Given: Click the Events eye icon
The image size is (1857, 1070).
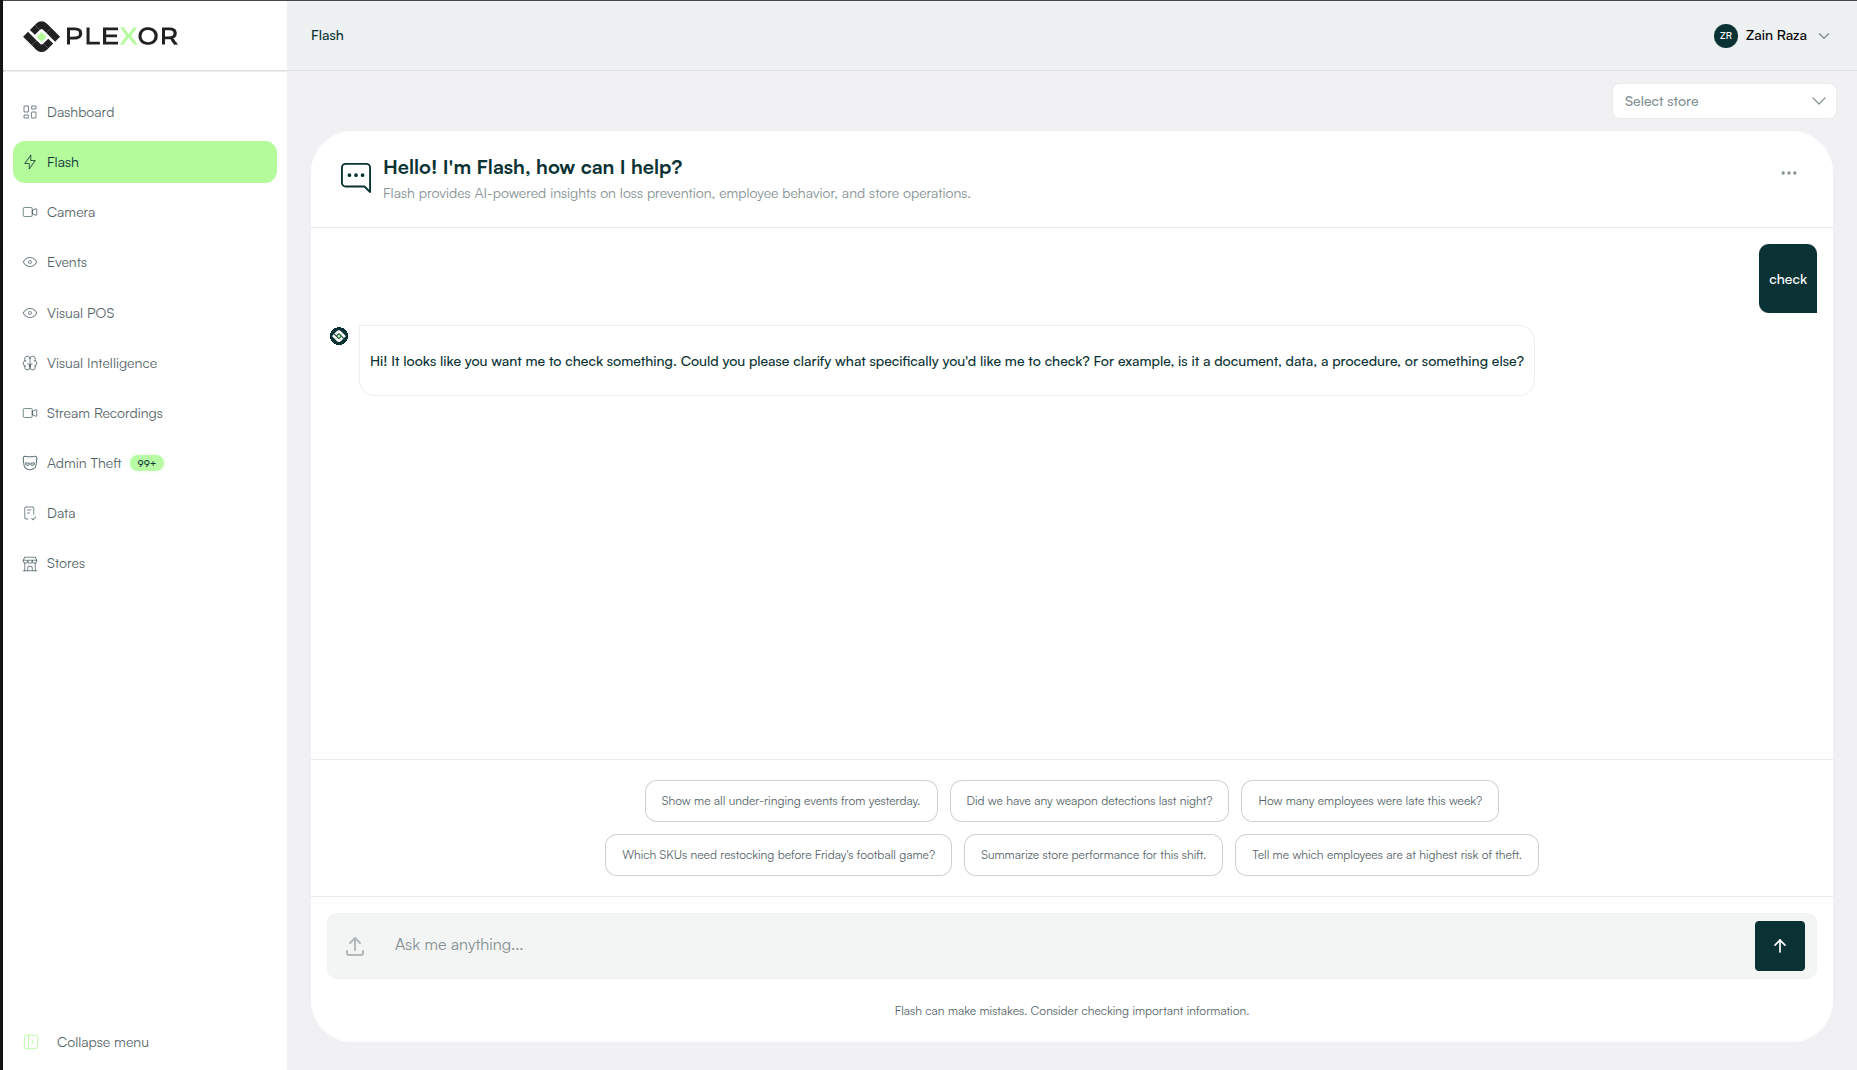Looking at the screenshot, I should [x=30, y=262].
